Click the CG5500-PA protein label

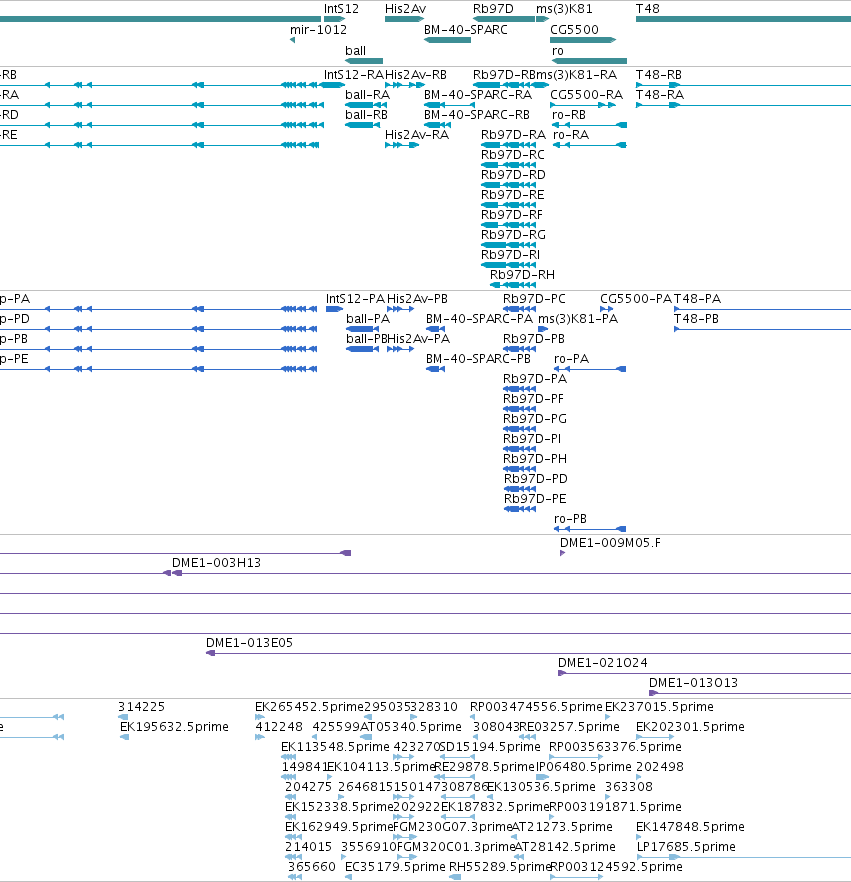click(636, 299)
